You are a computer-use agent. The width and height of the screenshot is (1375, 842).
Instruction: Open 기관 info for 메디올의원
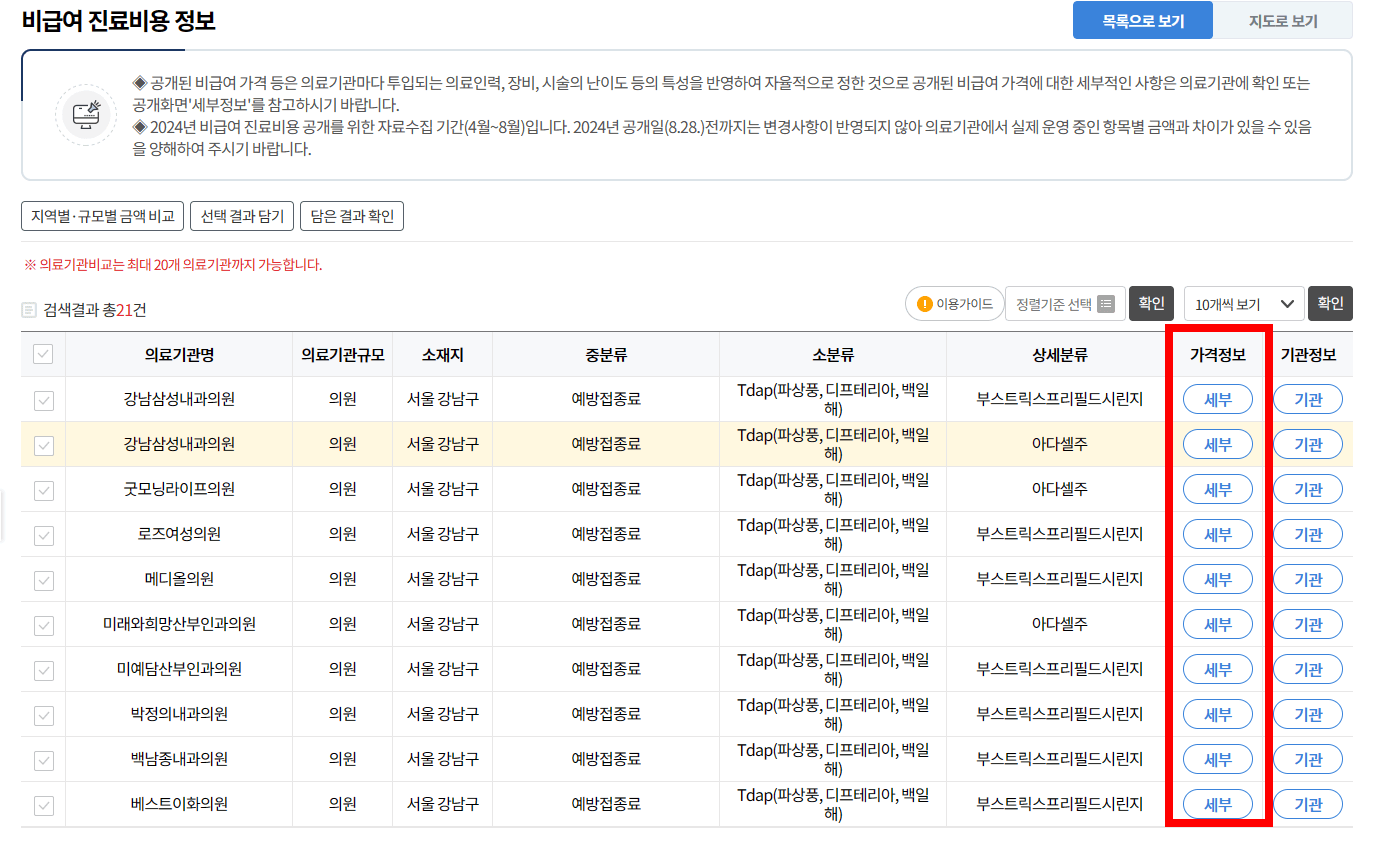[x=1308, y=579]
